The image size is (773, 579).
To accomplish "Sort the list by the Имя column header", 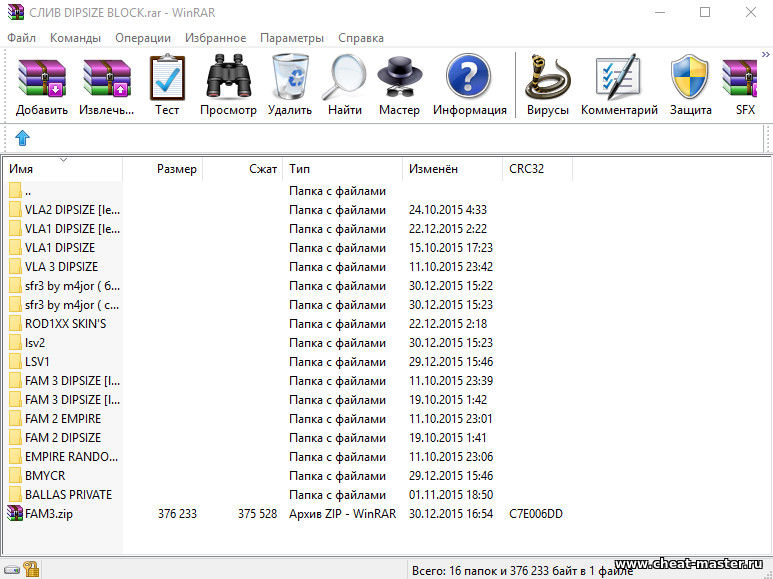I will point(60,169).
